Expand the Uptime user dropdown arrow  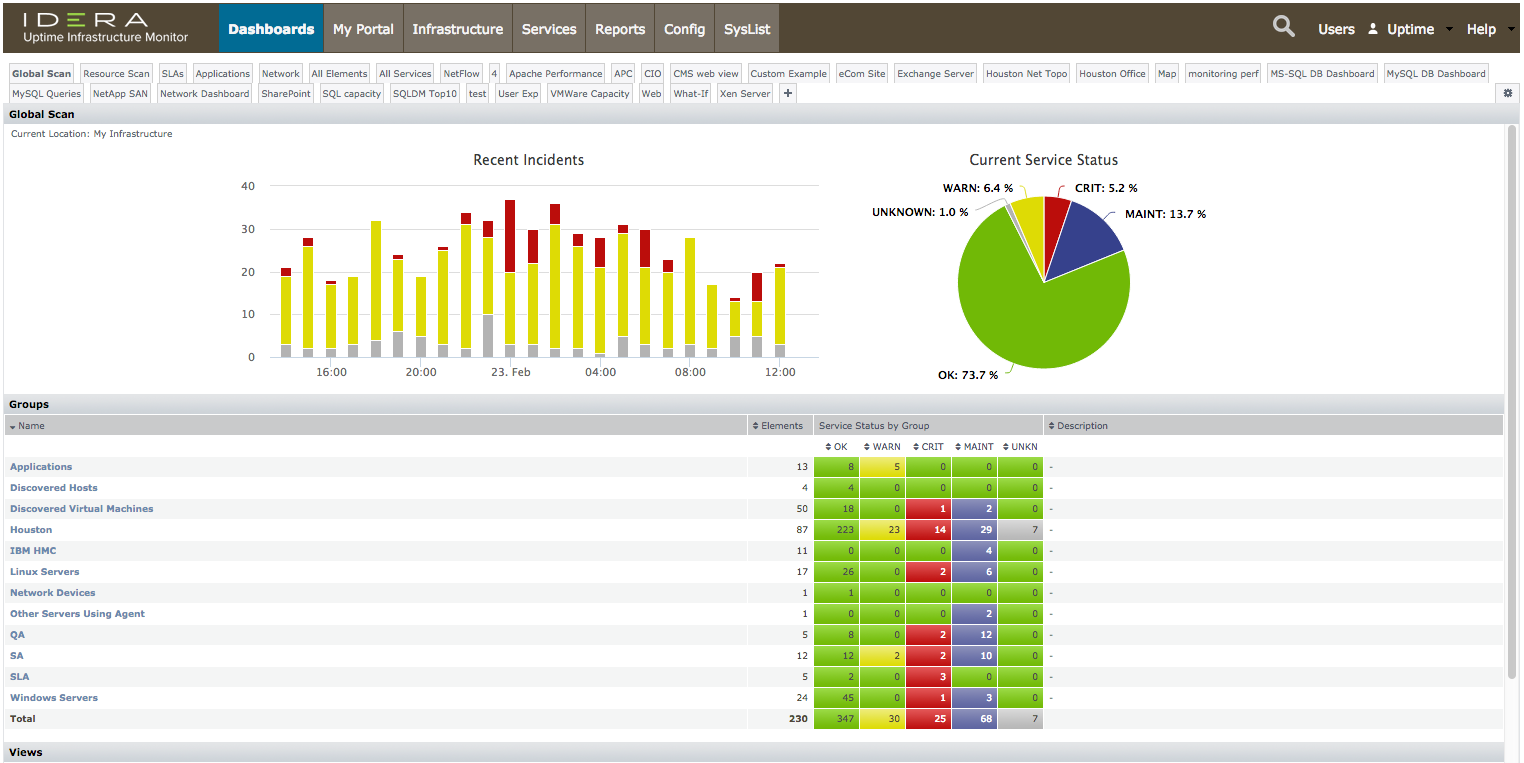(x=1449, y=29)
